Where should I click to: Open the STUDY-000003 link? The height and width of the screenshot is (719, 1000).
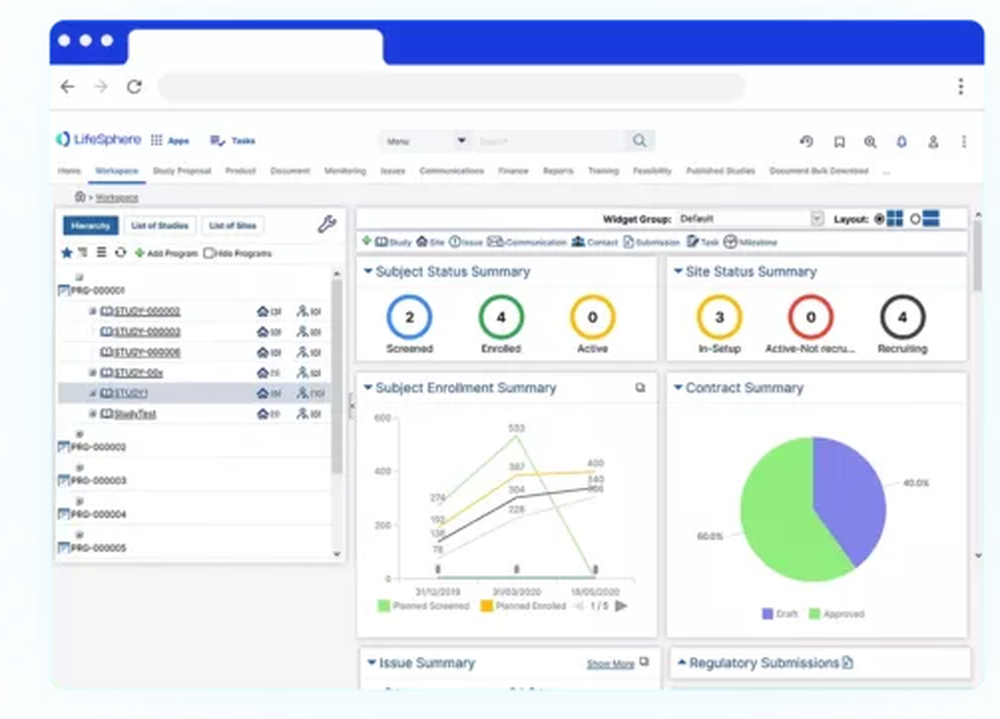(147, 332)
